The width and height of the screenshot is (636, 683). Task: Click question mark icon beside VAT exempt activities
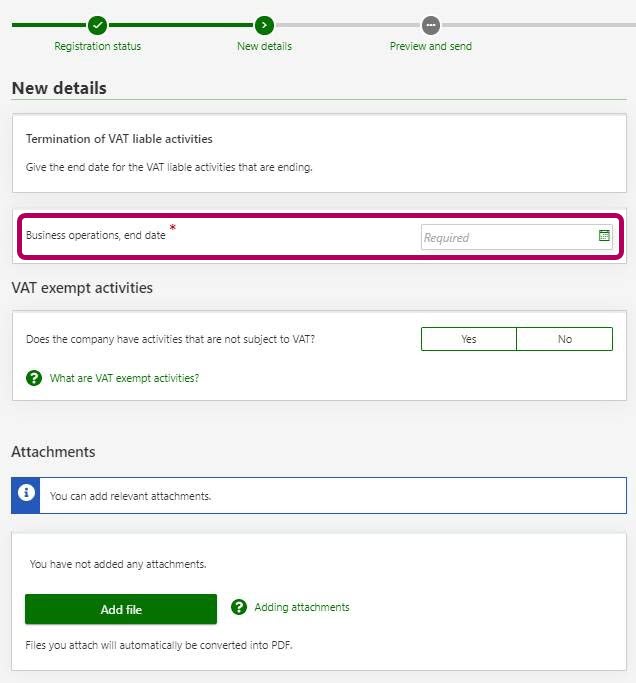pyautogui.click(x=34, y=378)
